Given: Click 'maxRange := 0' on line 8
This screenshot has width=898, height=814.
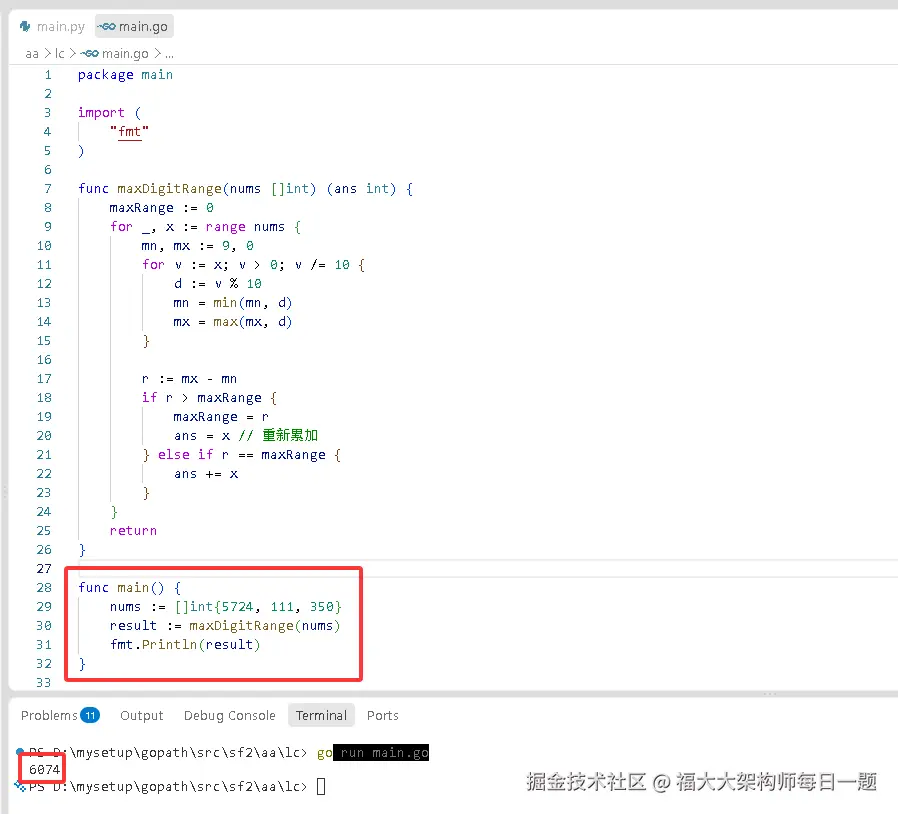Looking at the screenshot, I should pos(162,207).
